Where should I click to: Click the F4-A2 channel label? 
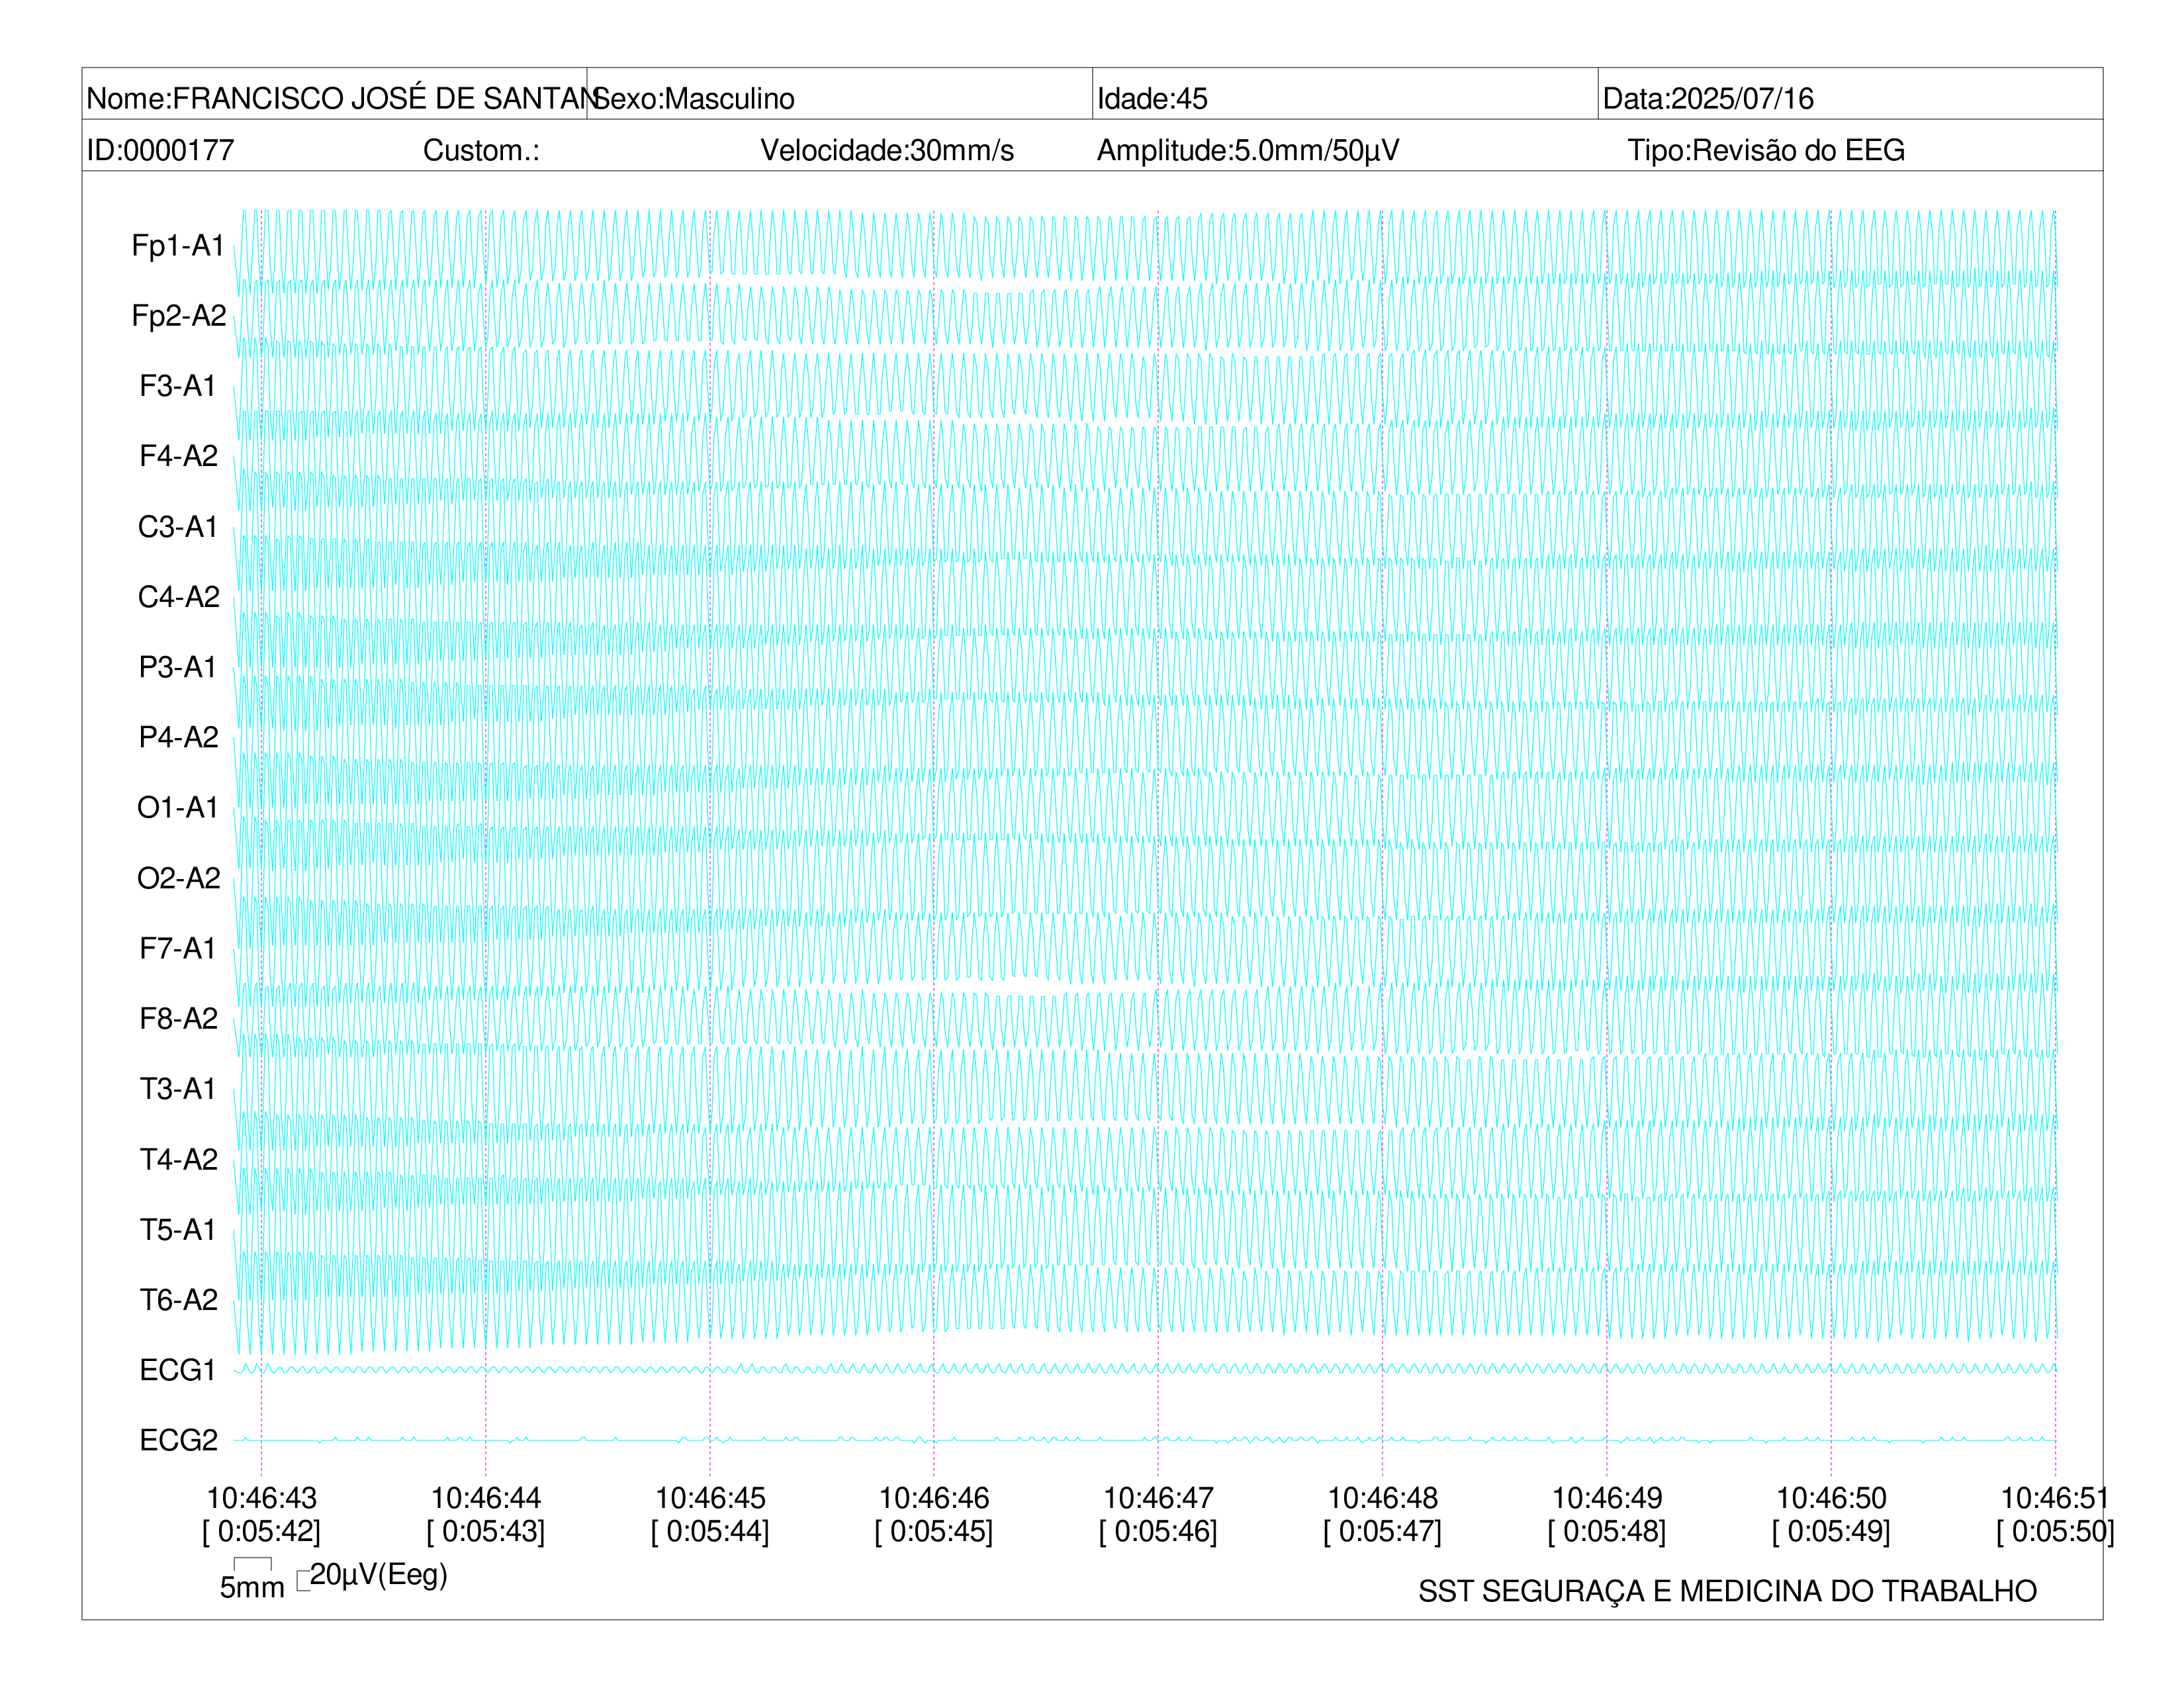point(179,456)
